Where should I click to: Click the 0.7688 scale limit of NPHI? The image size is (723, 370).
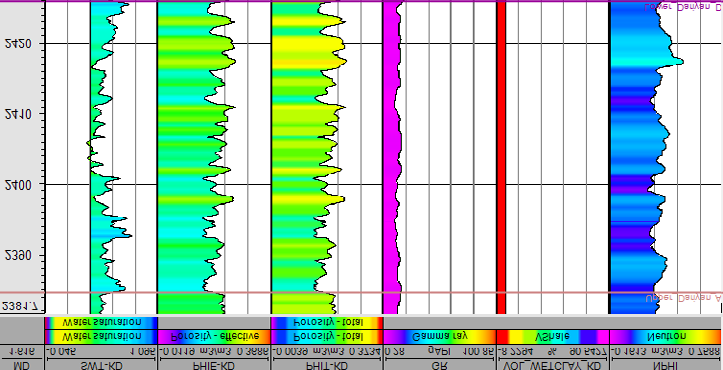pos(705,351)
